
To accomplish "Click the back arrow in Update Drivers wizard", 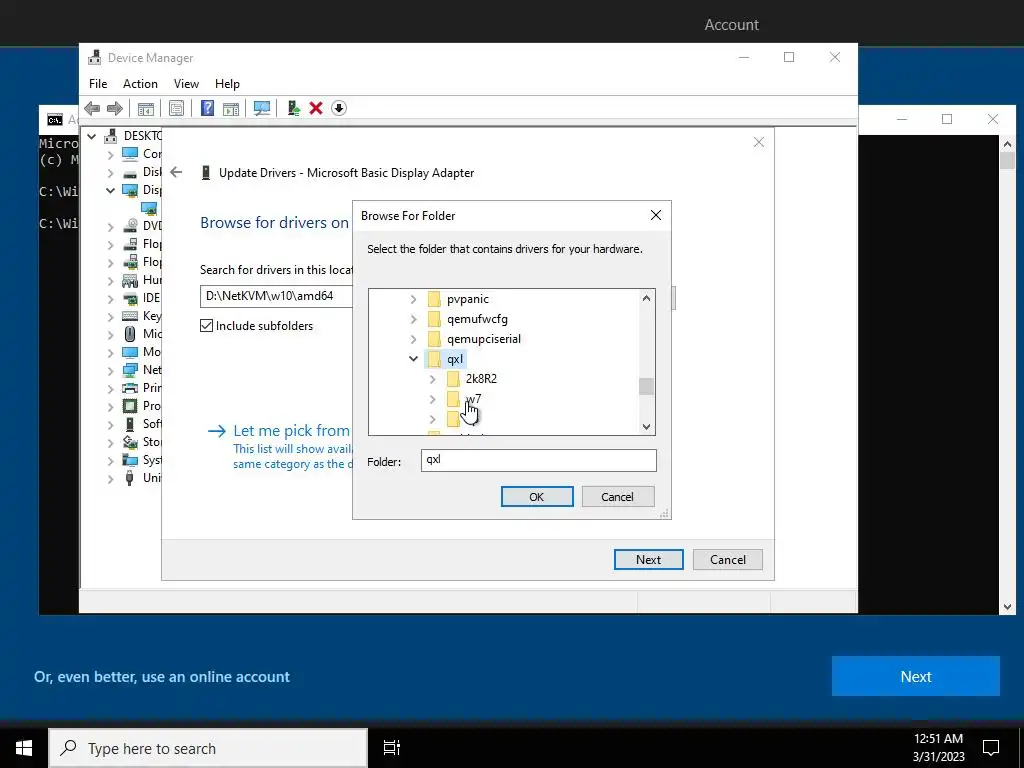I will [176, 172].
